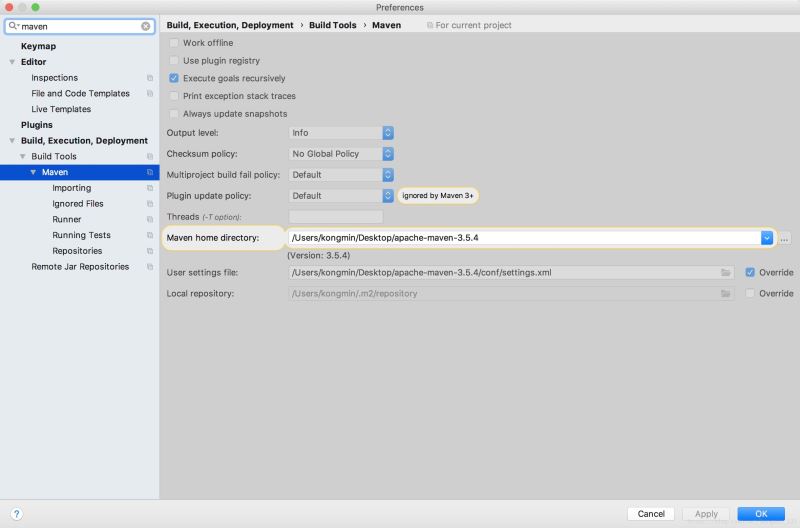The width and height of the screenshot is (800, 528).
Task: Select Keymap in the settings tree
Action: pos(38,46)
